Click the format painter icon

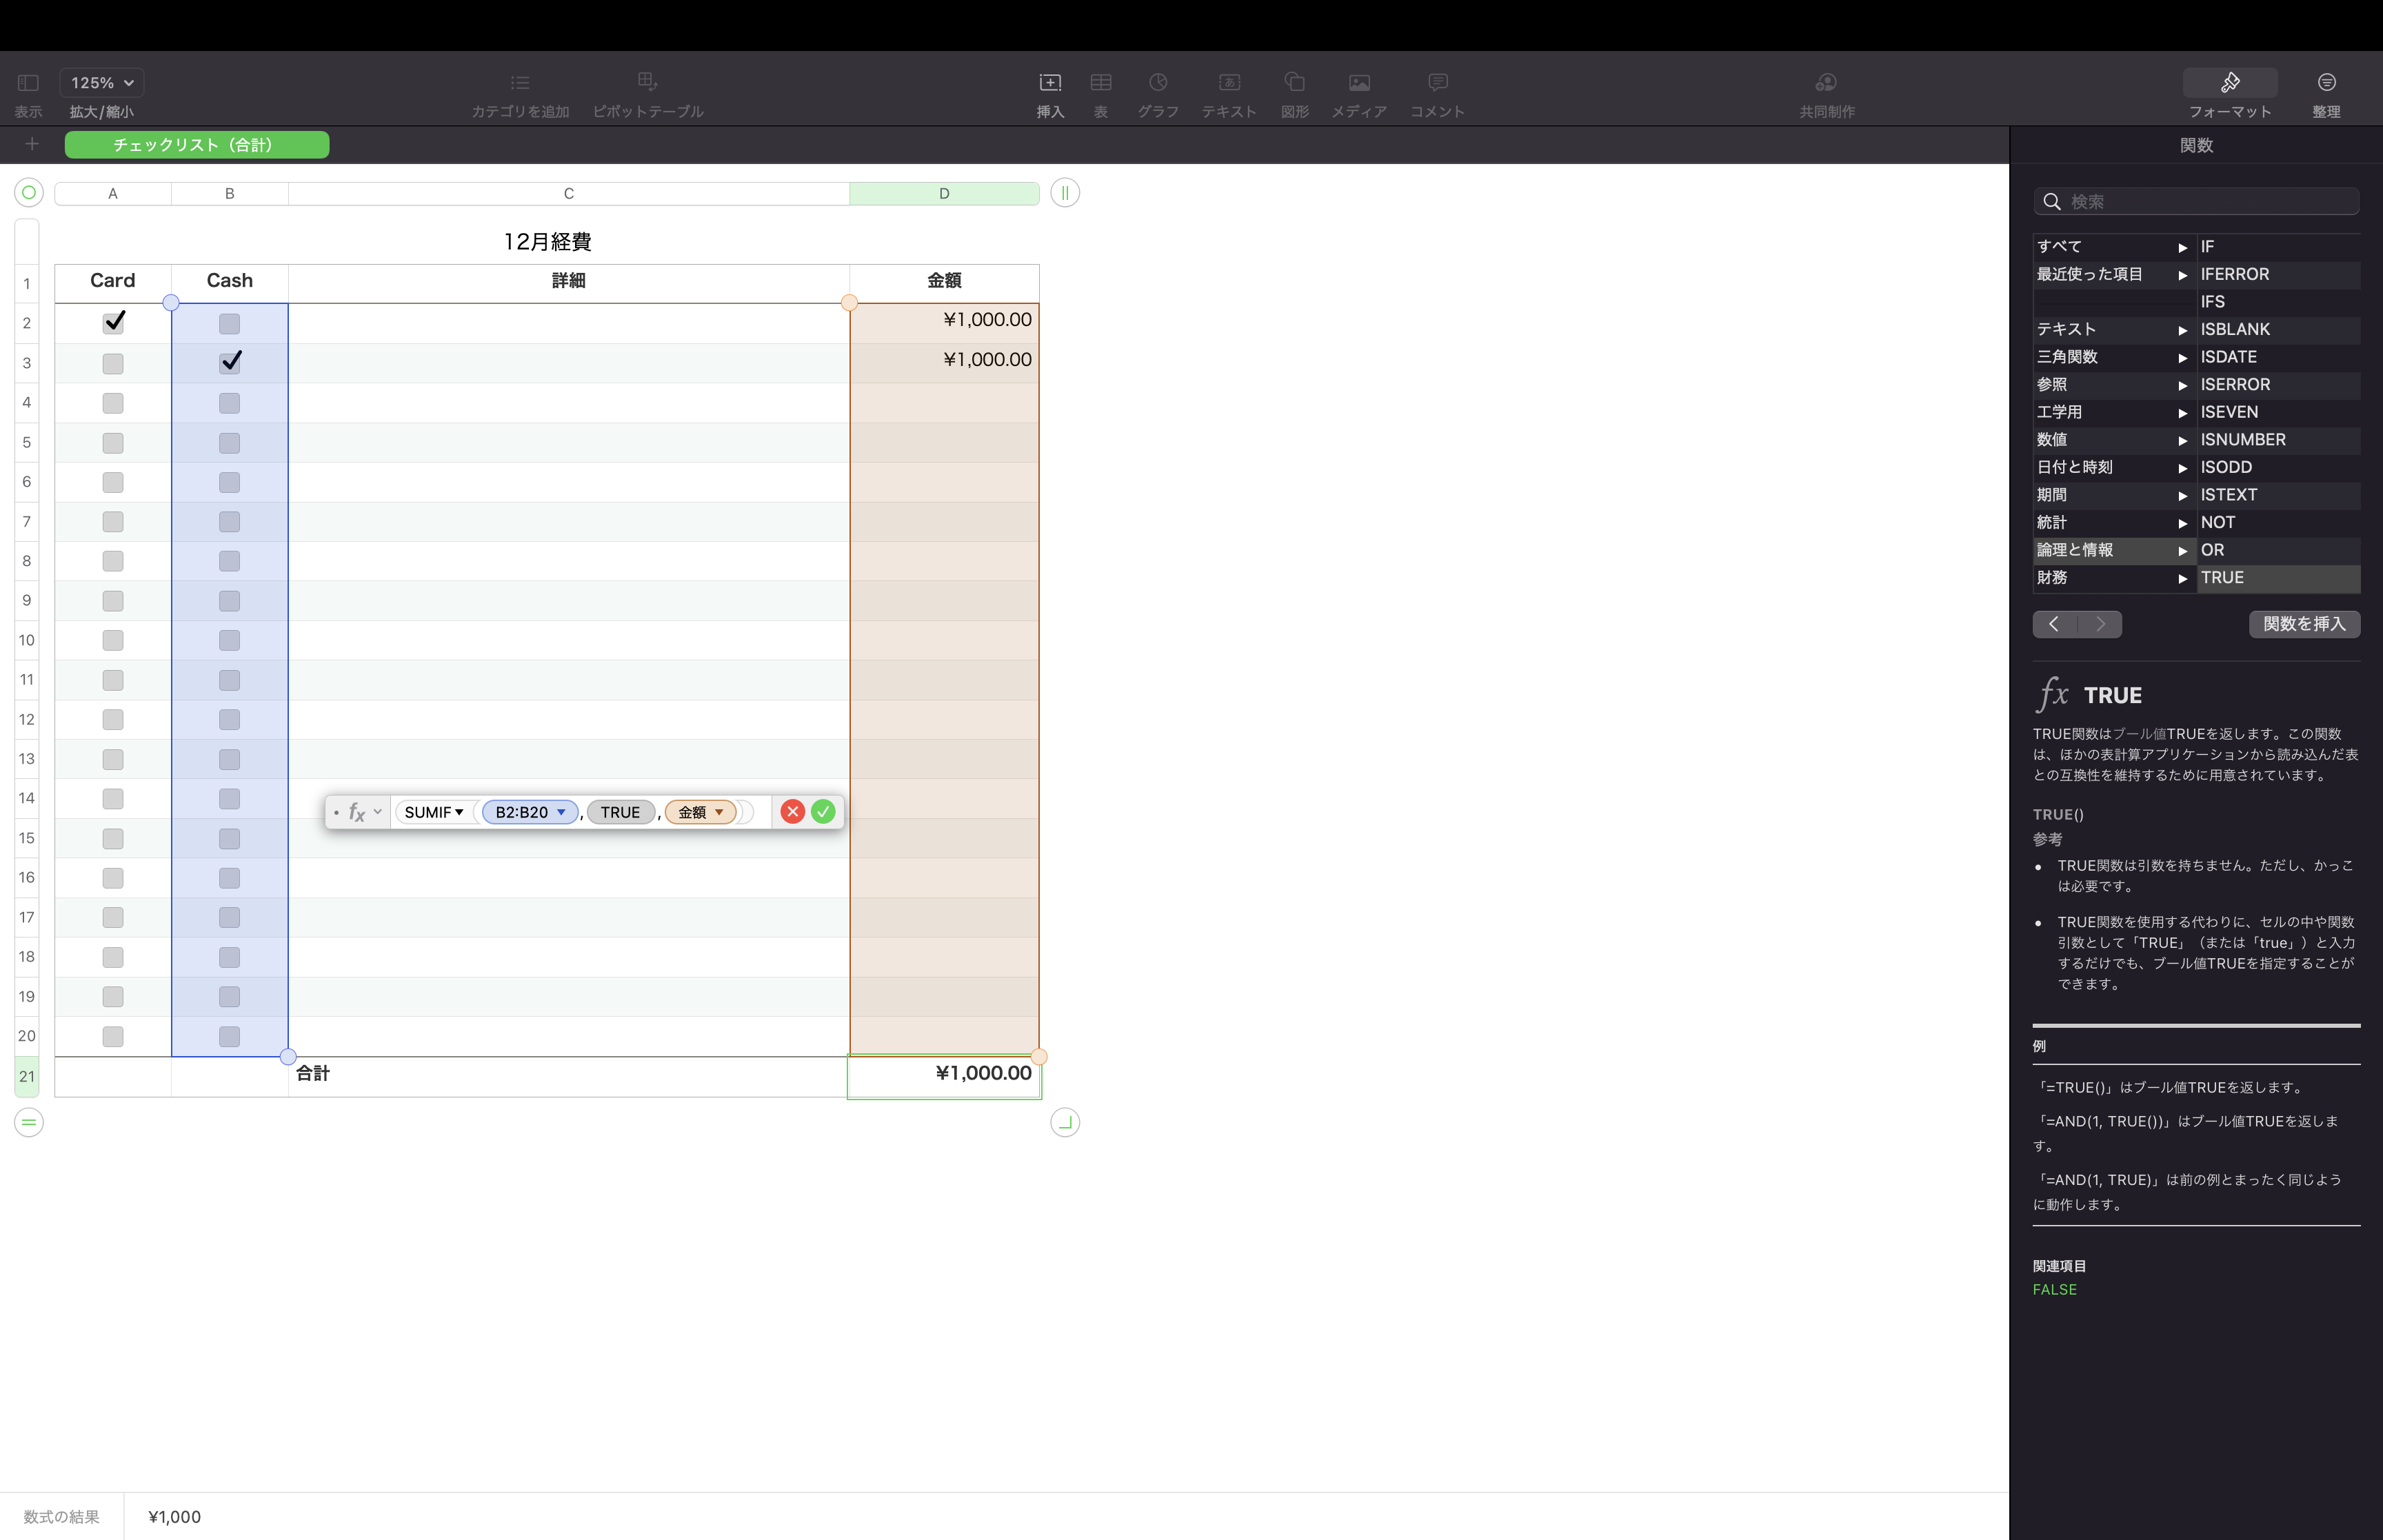coord(2229,81)
